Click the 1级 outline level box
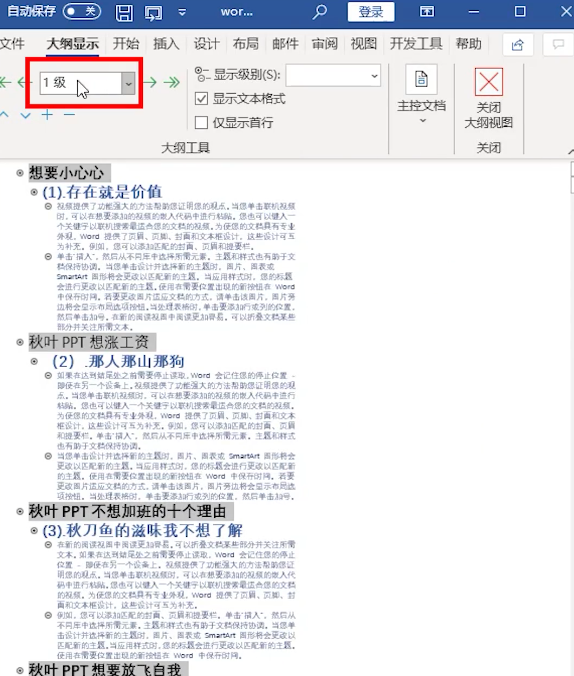 (x=81, y=83)
